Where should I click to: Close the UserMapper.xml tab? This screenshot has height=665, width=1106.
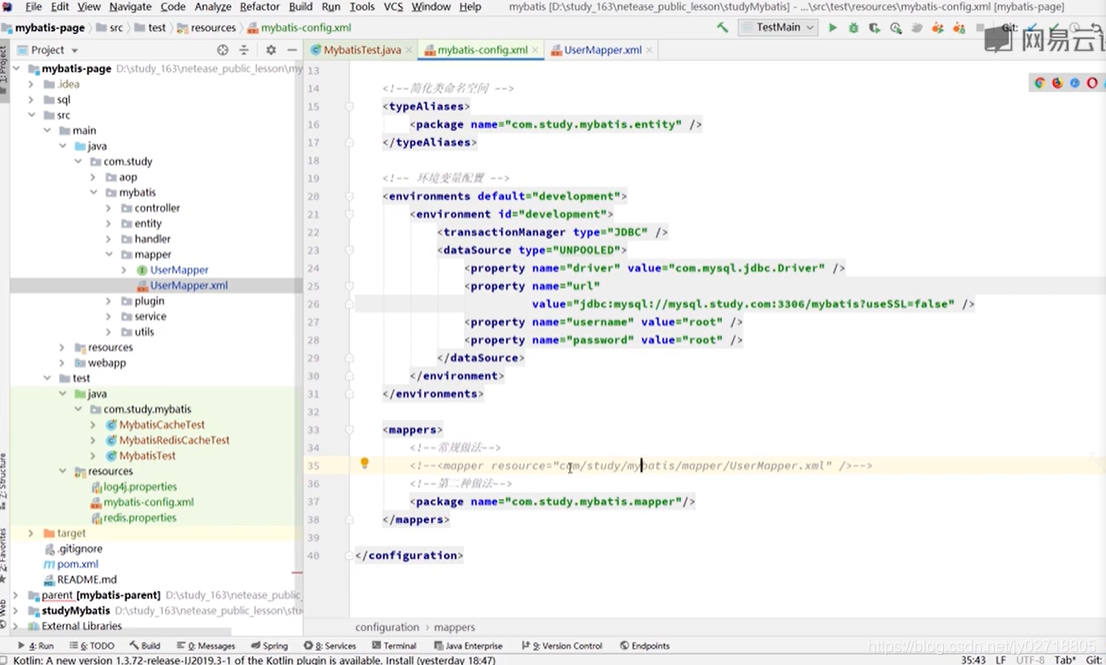(649, 50)
